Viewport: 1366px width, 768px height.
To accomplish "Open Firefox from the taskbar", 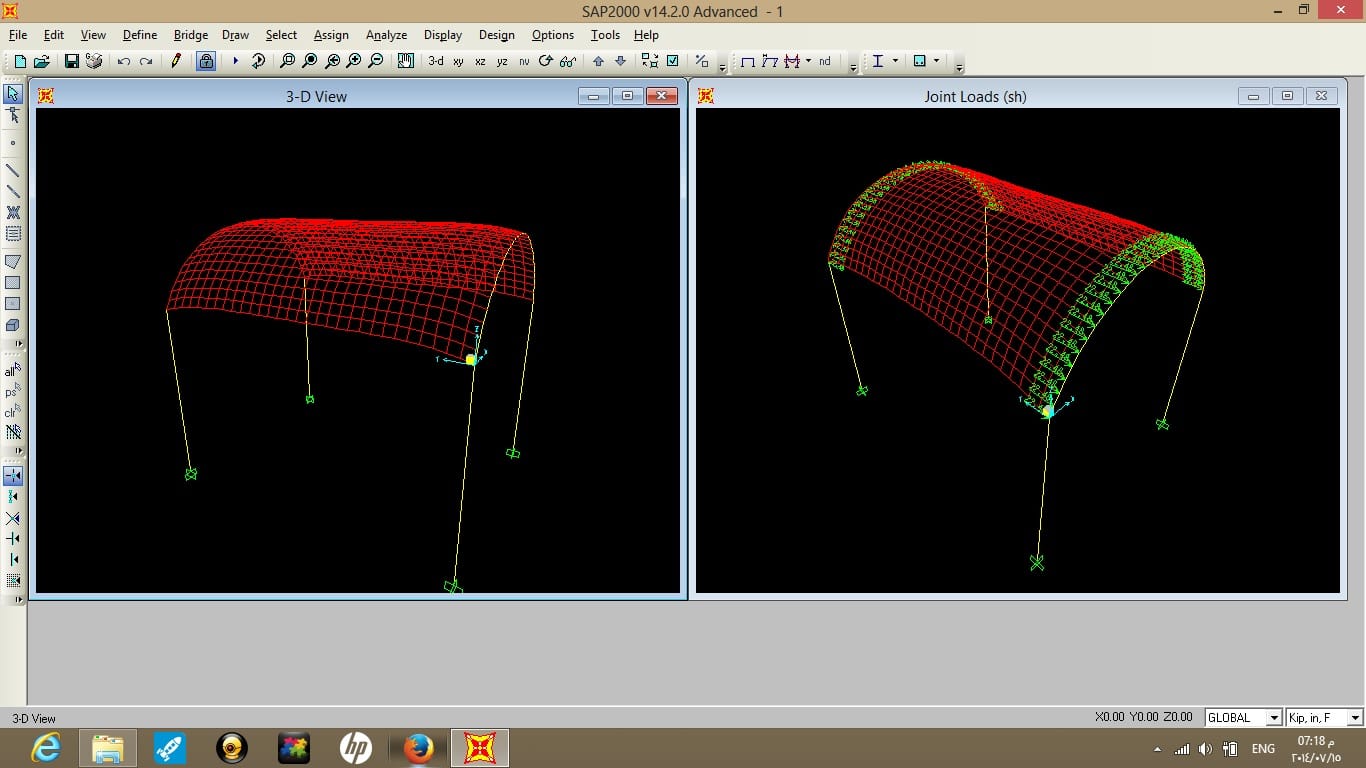I will coord(419,748).
